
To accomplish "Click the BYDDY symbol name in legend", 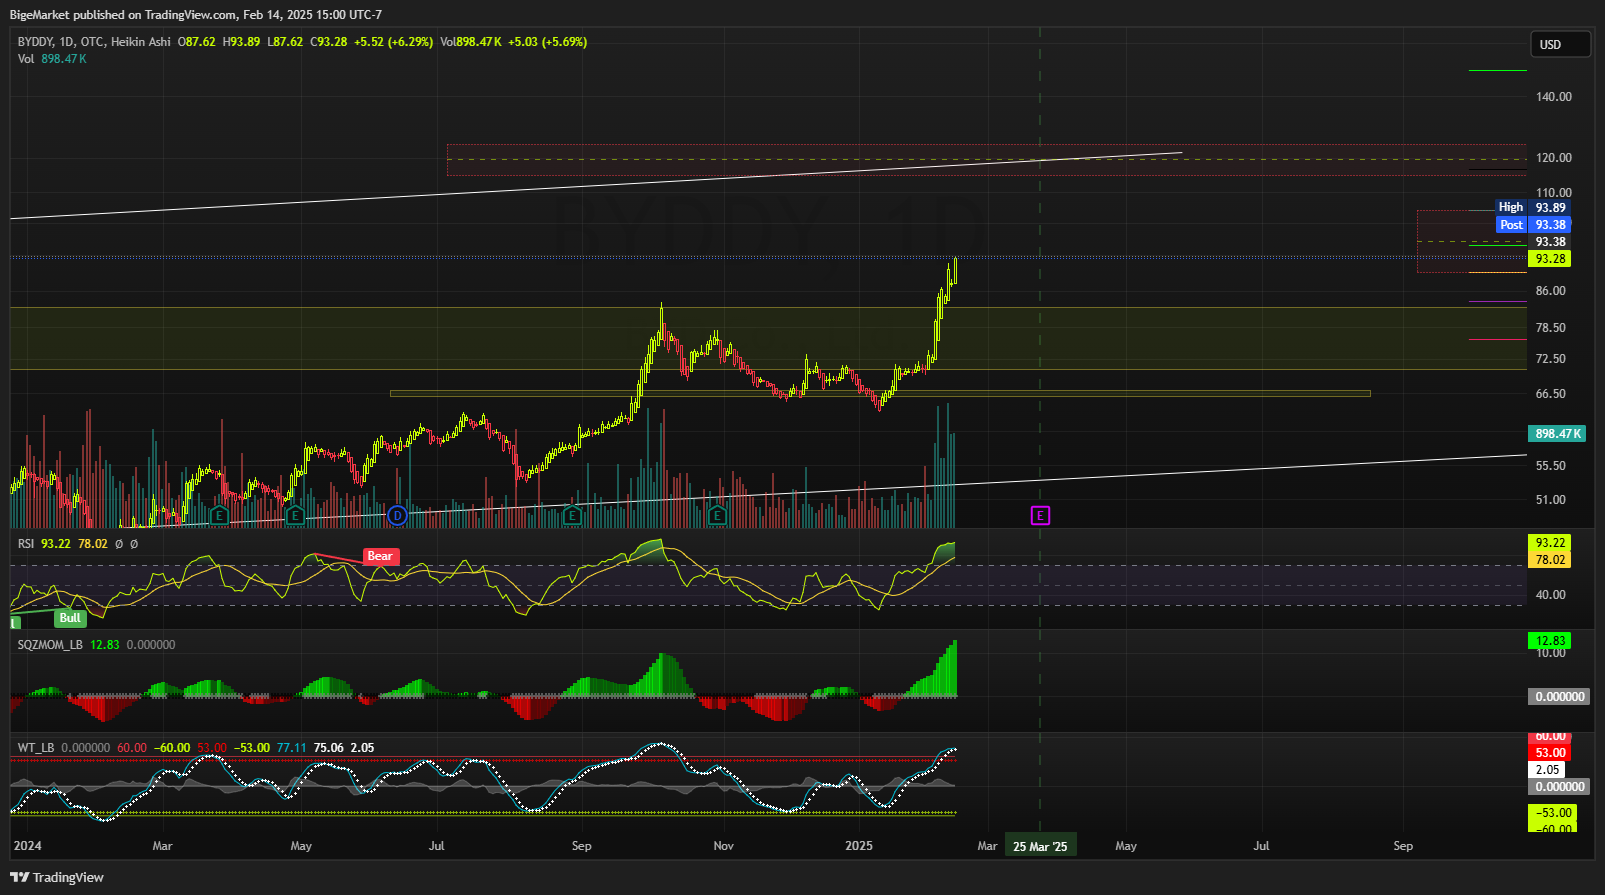I will (x=35, y=42).
